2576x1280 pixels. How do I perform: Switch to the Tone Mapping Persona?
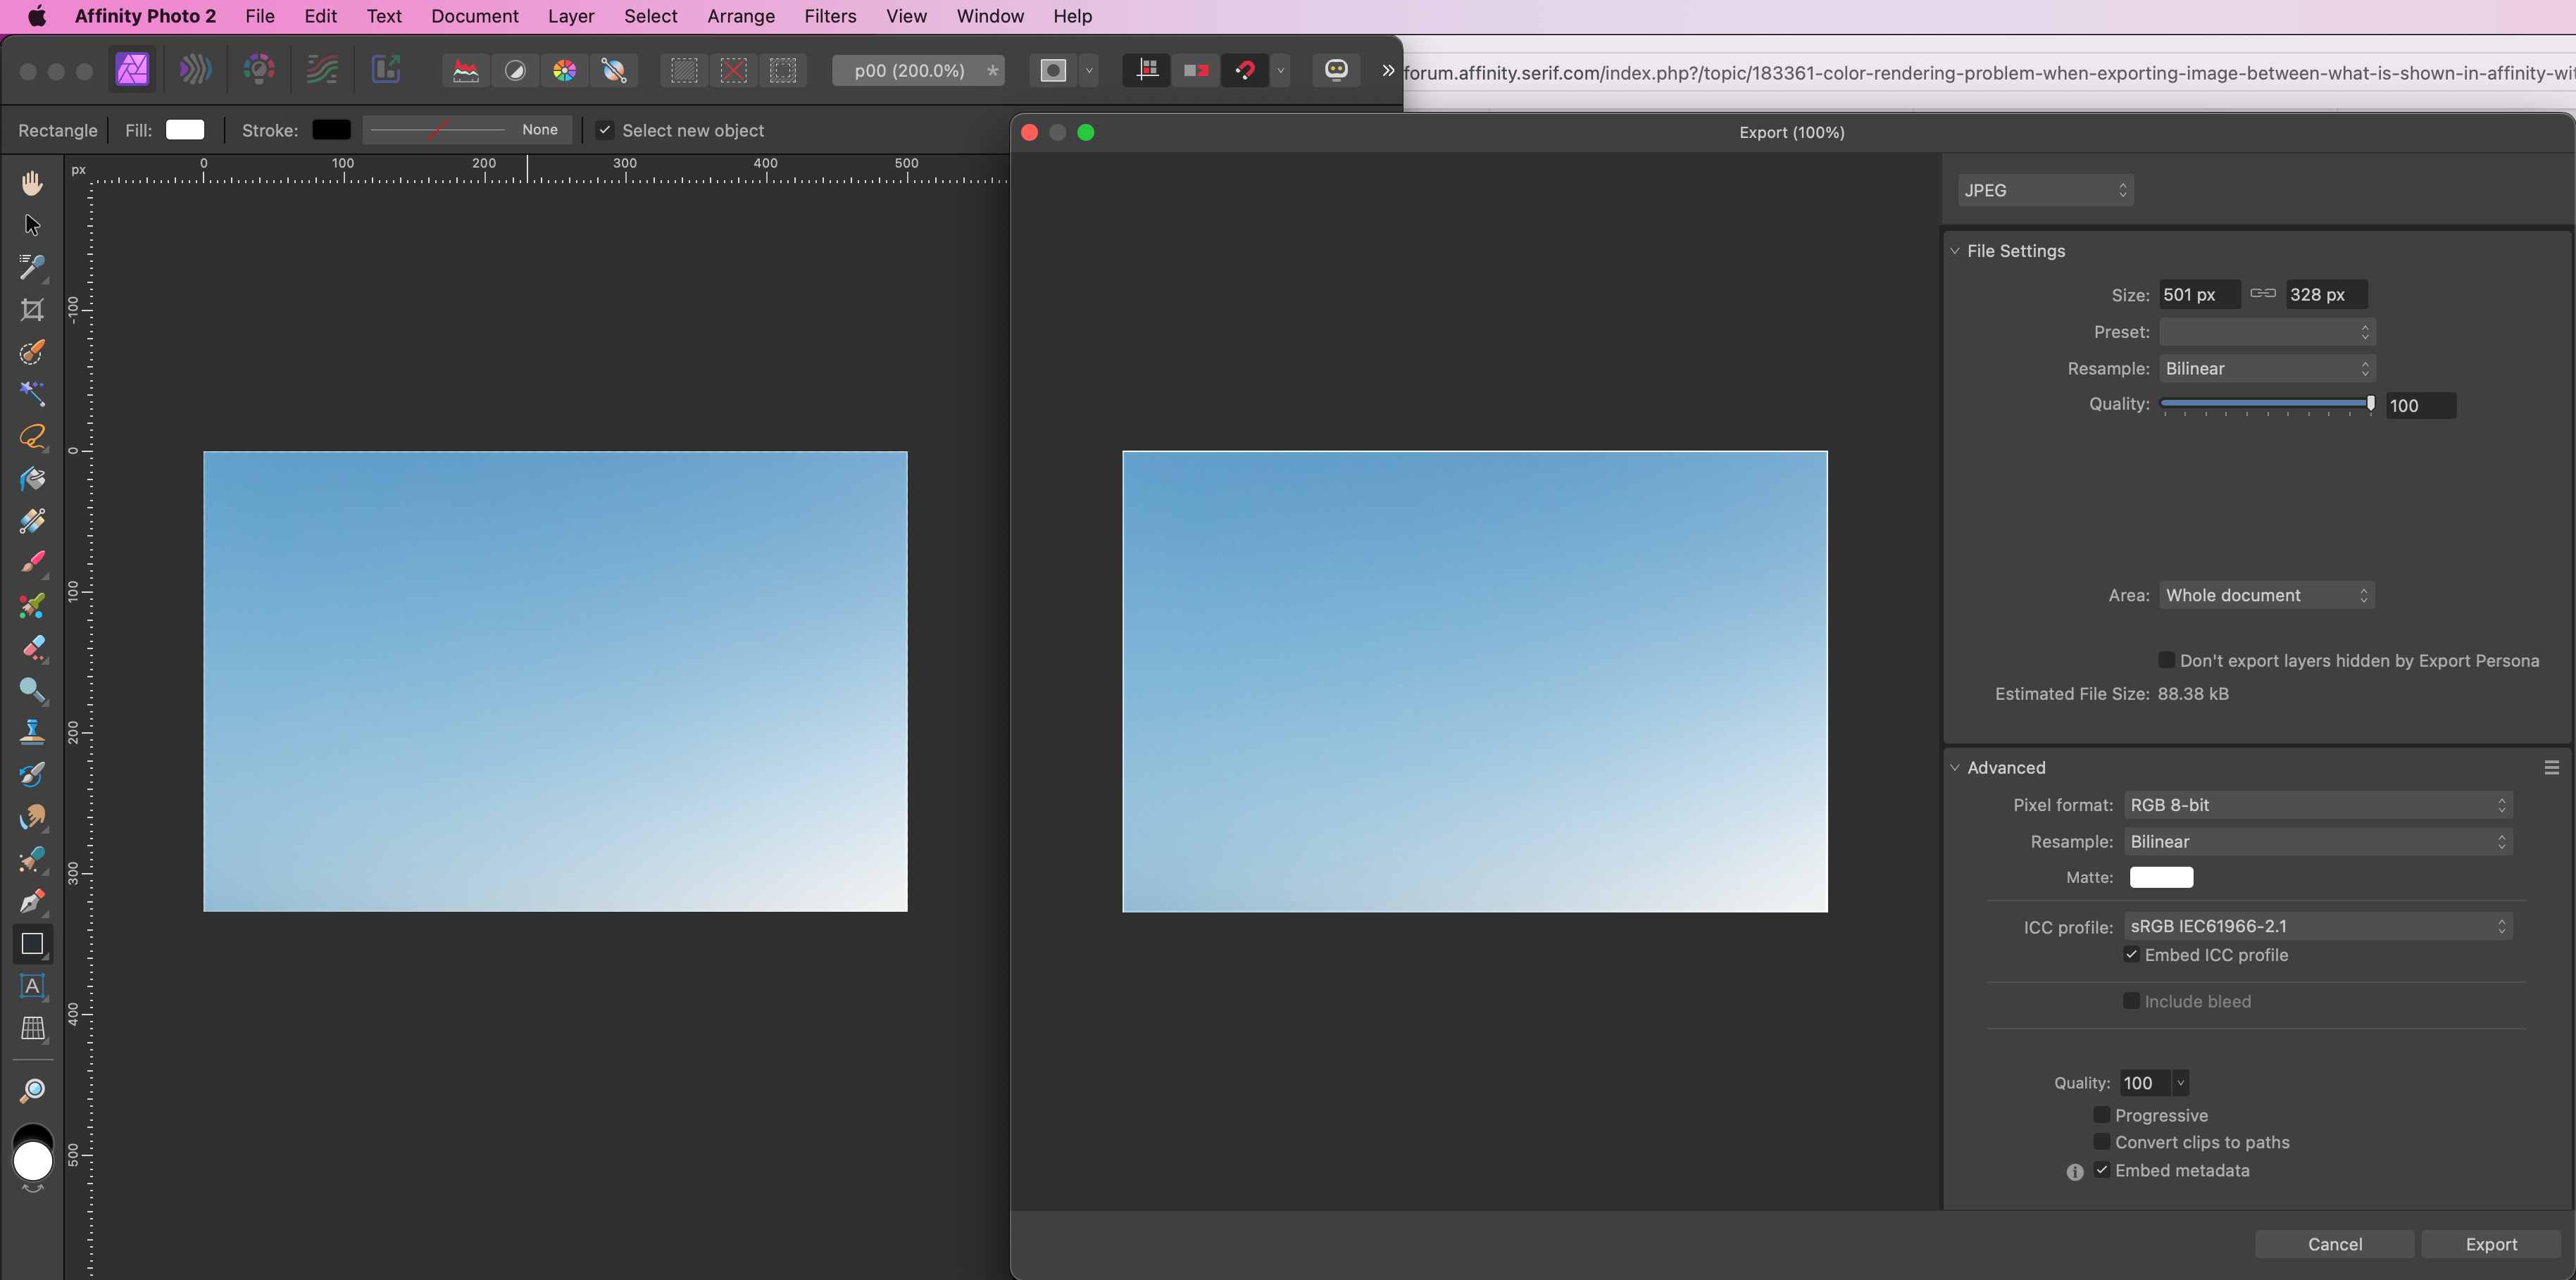click(x=322, y=70)
